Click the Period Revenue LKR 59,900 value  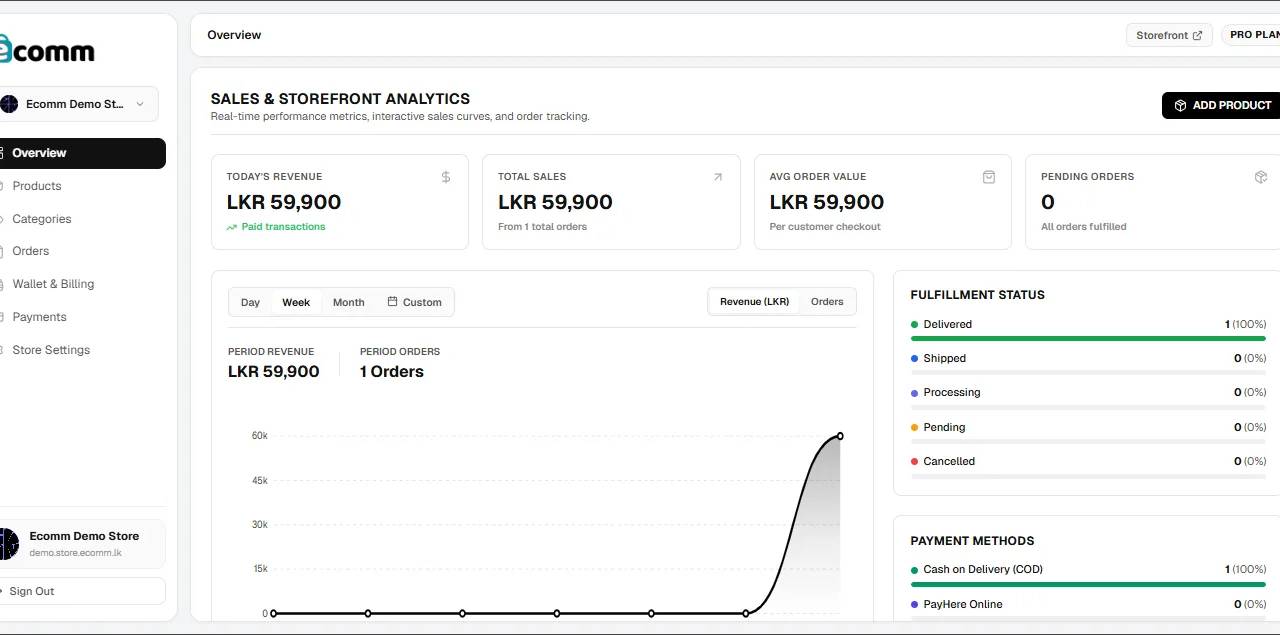(274, 371)
